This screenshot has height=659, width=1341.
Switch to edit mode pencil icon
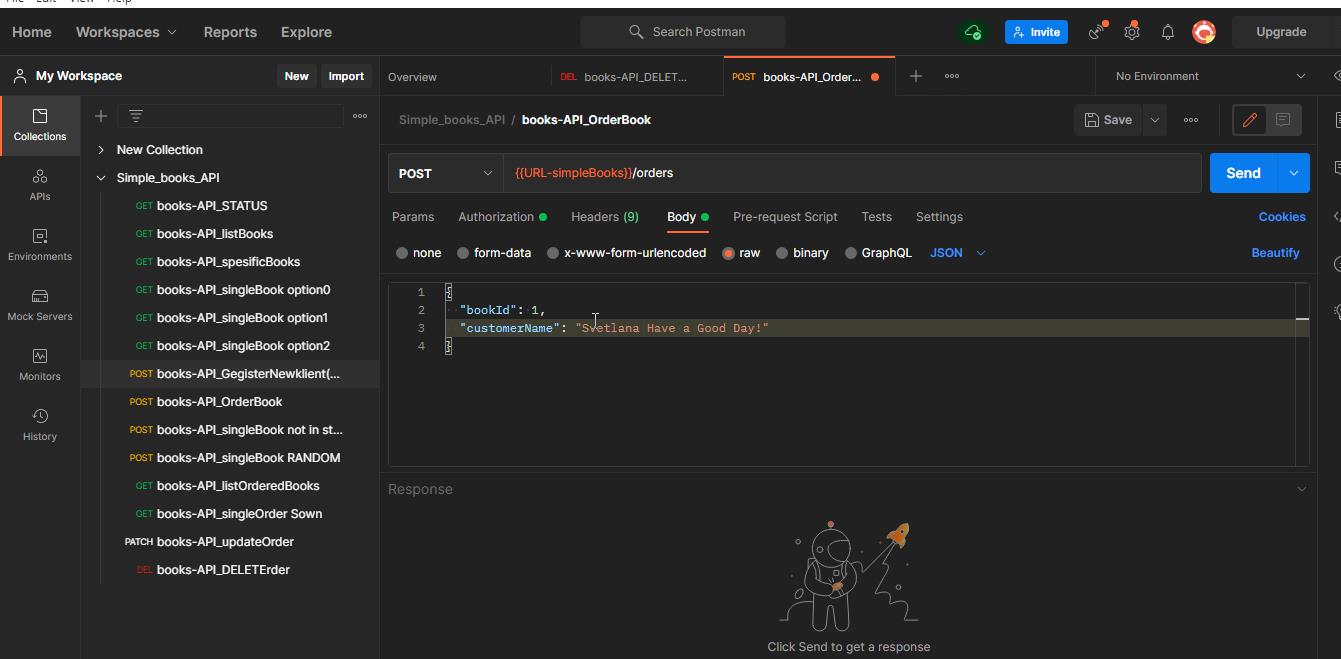(1250, 120)
